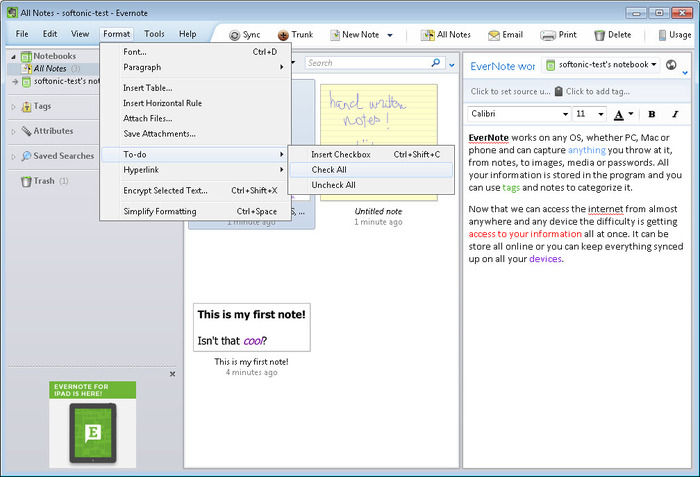
Task: Click to set source URL field
Action: [x=510, y=92]
